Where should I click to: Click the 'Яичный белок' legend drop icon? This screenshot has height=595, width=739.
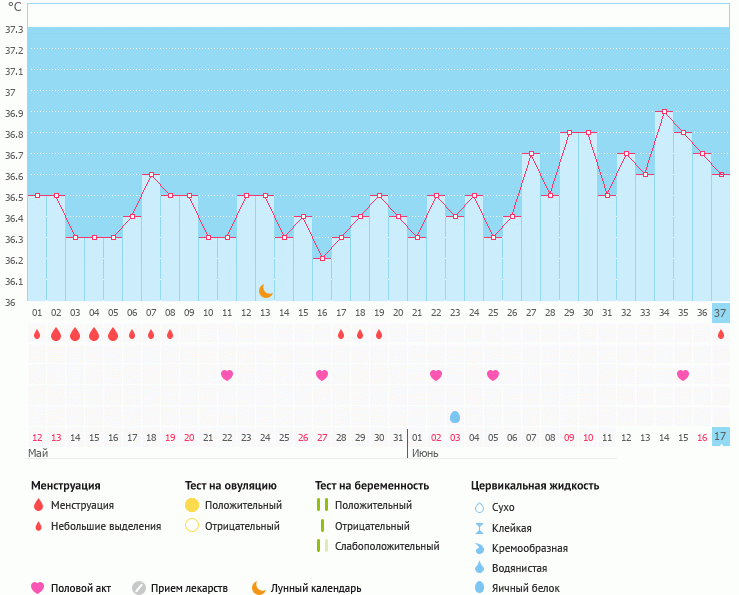point(479,588)
